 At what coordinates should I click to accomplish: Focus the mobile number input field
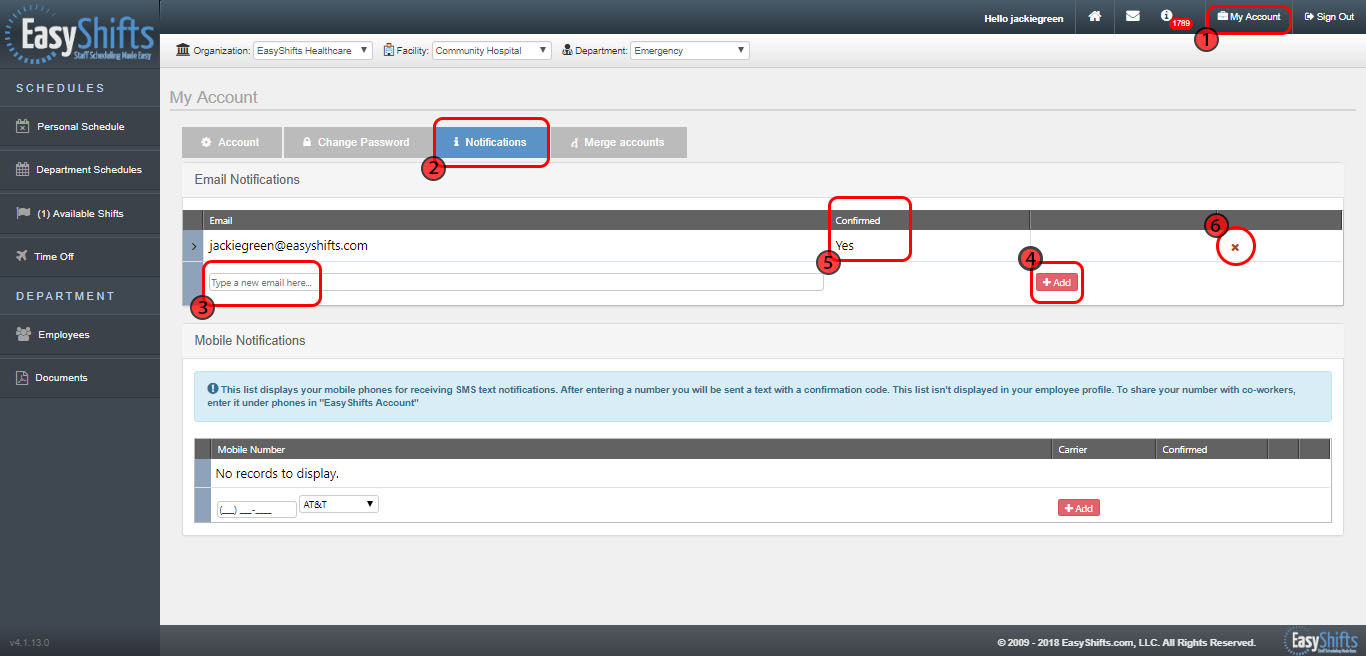tap(256, 509)
